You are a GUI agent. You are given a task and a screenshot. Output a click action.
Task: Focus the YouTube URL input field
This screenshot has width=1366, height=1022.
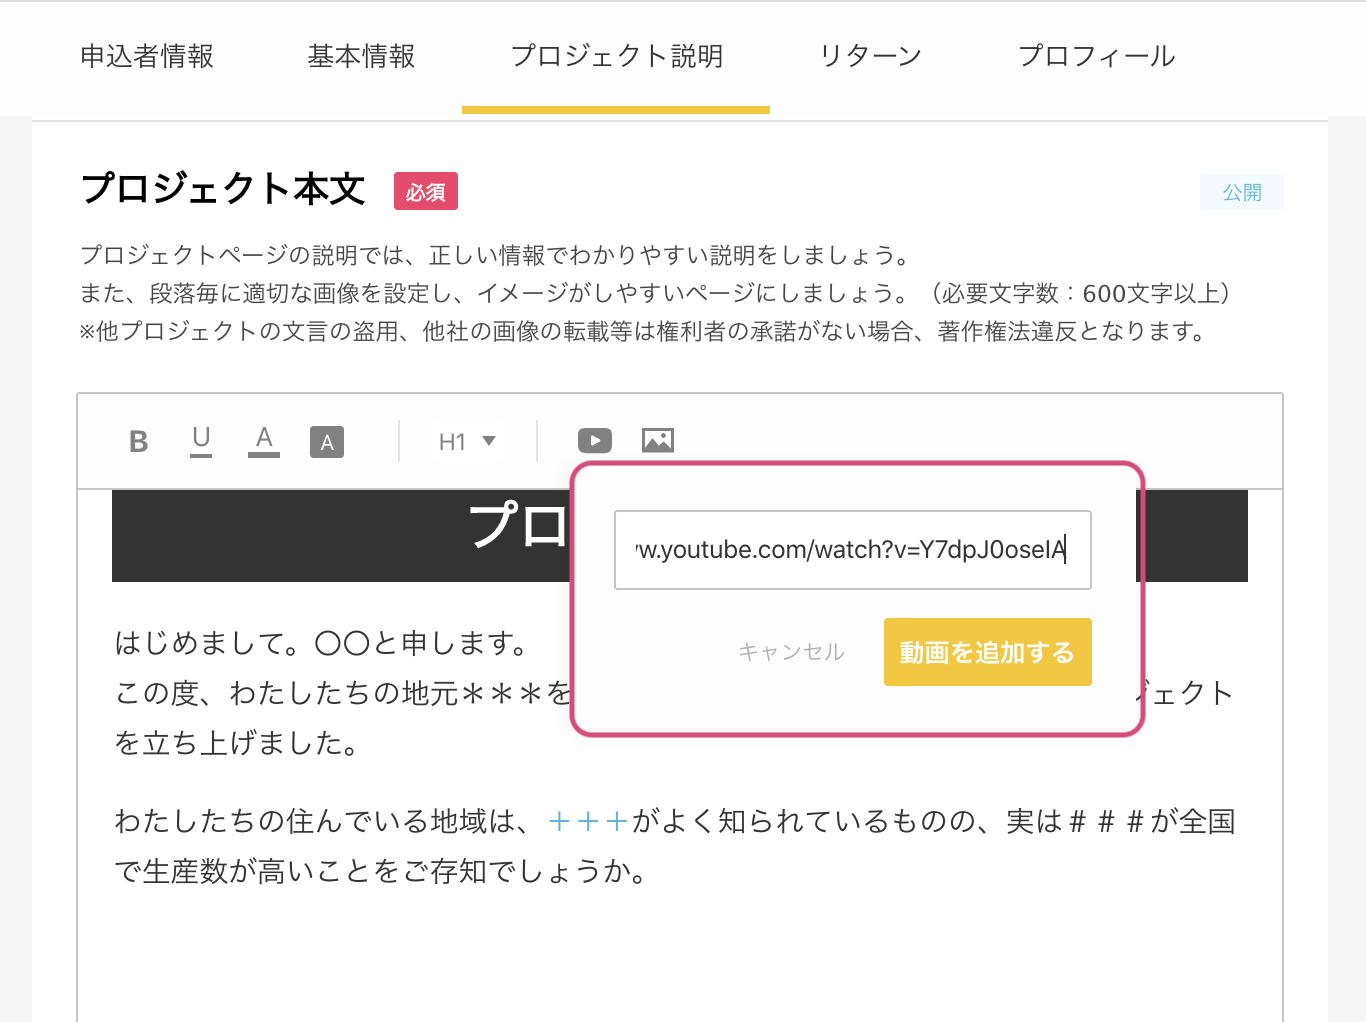click(x=852, y=550)
